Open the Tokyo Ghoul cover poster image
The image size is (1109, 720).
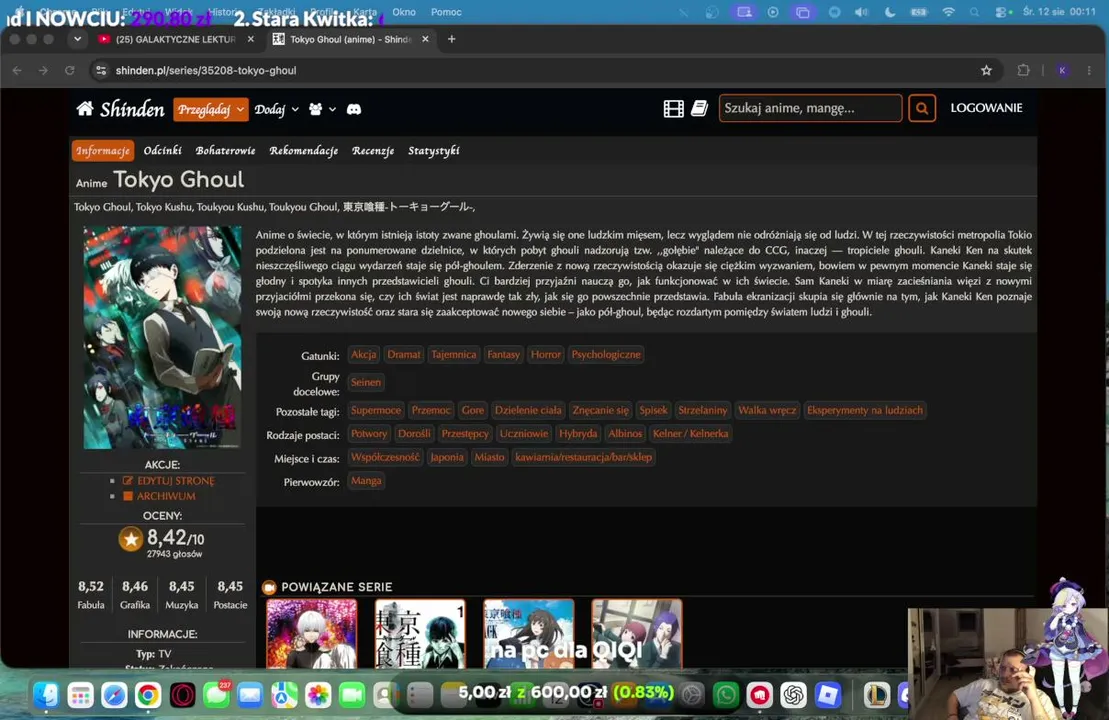tap(162, 337)
